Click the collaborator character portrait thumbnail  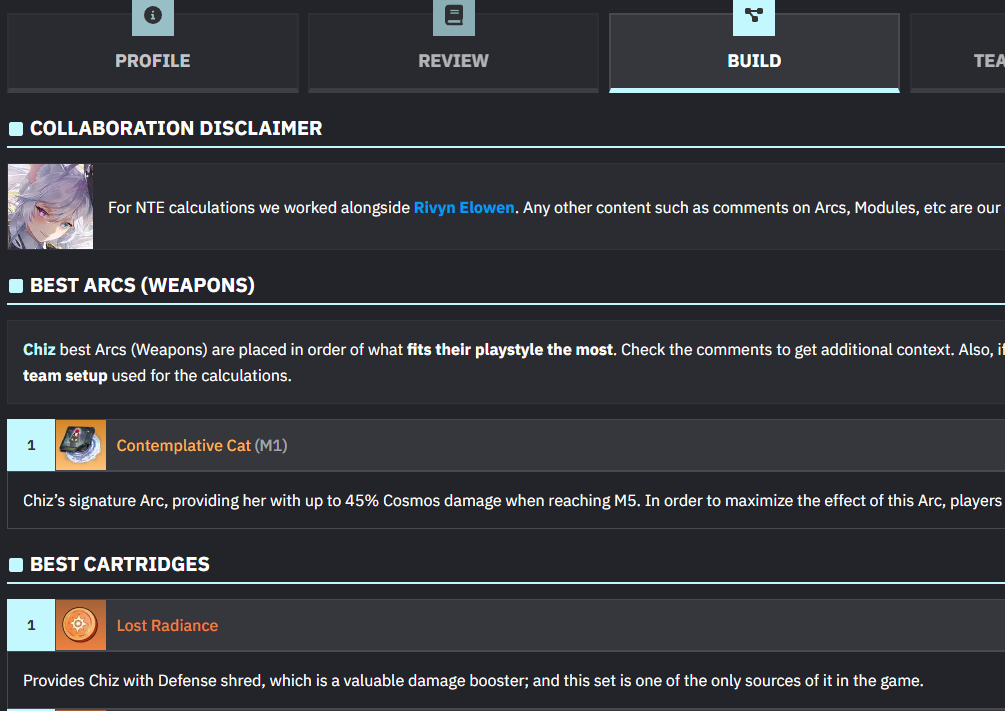[50, 206]
